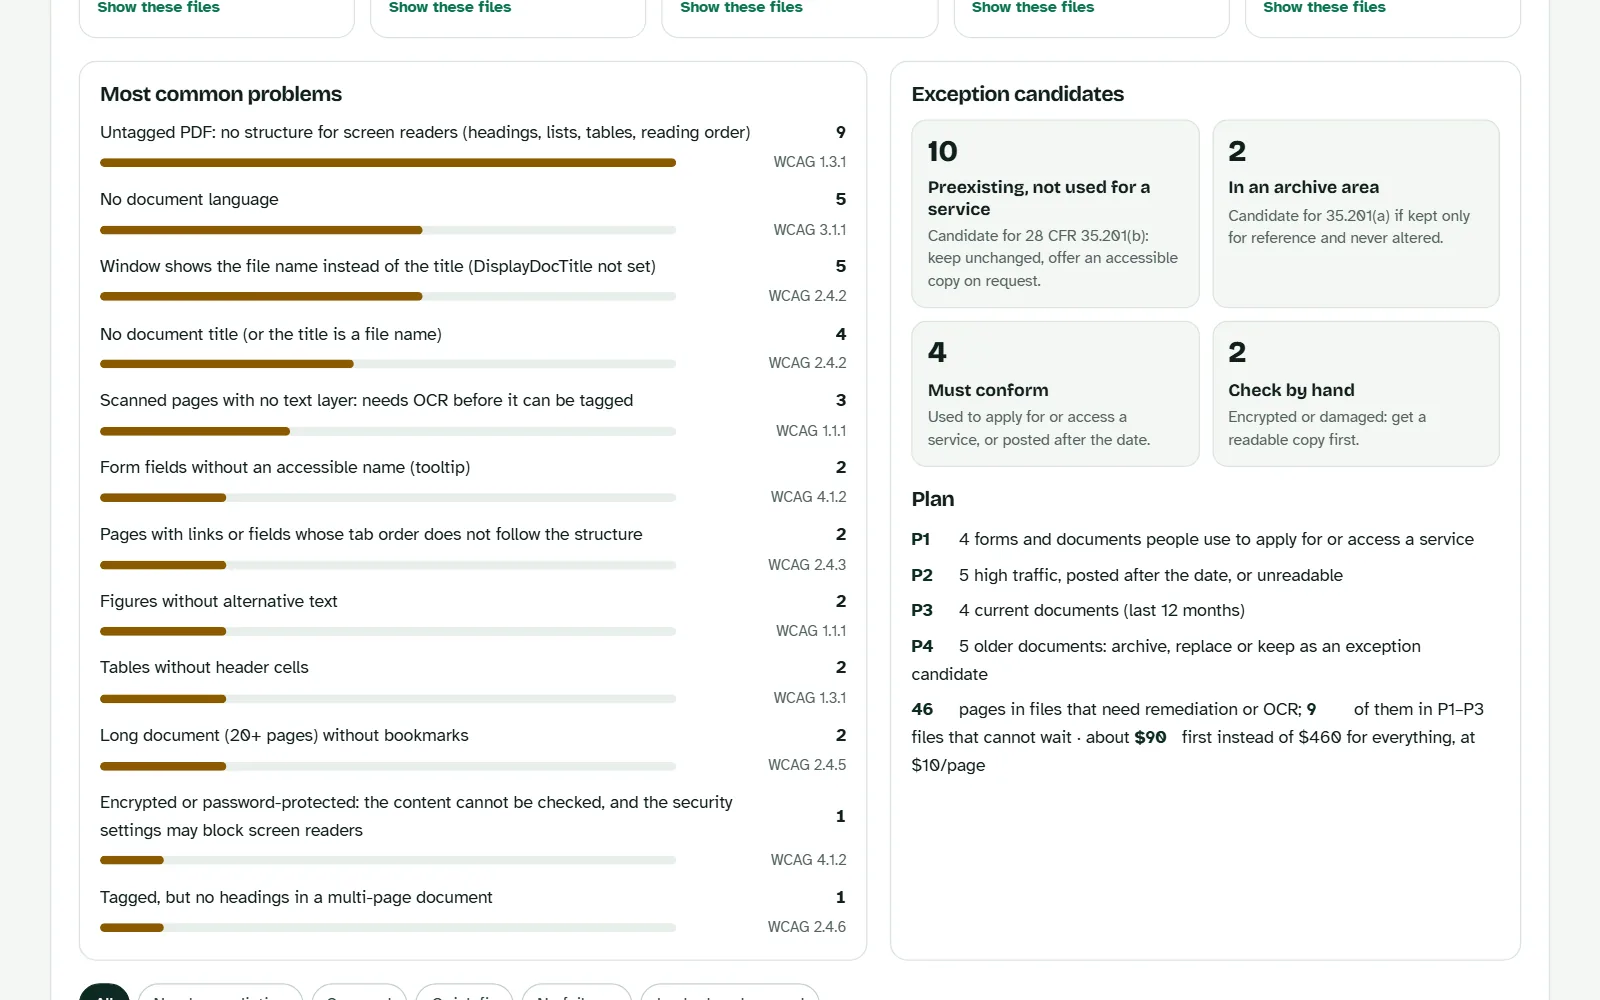Open the "In an archive area" exception card
Screen dimensions: 1600x1000
tap(1356, 214)
